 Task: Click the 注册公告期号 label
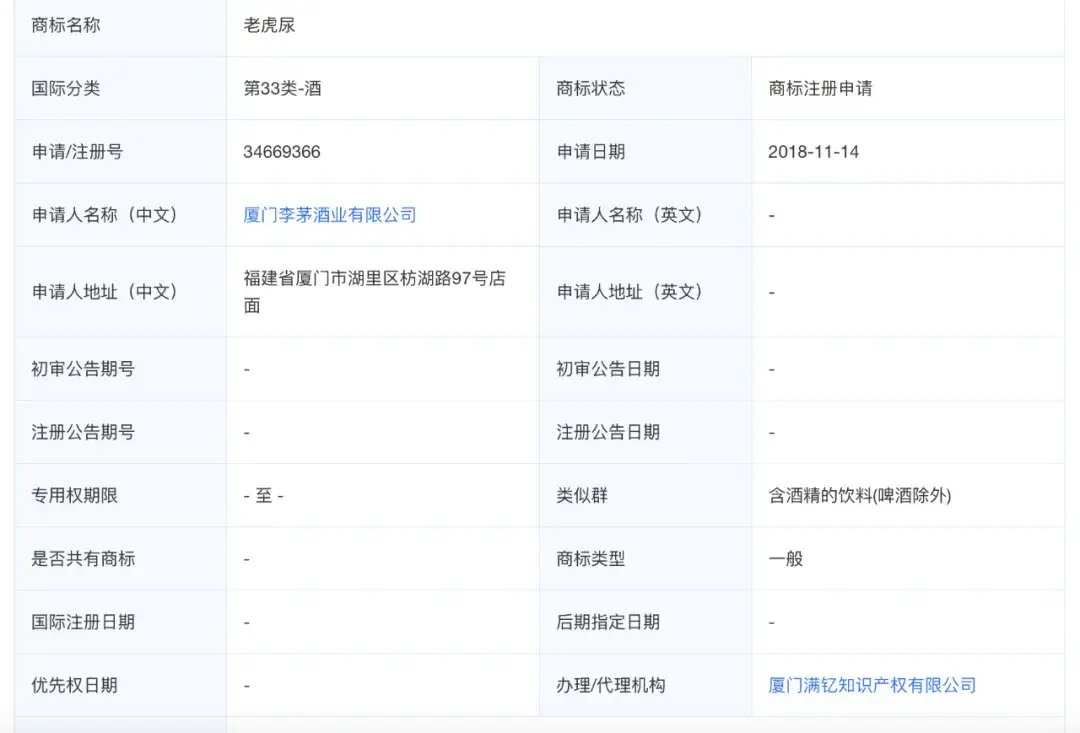click(83, 433)
